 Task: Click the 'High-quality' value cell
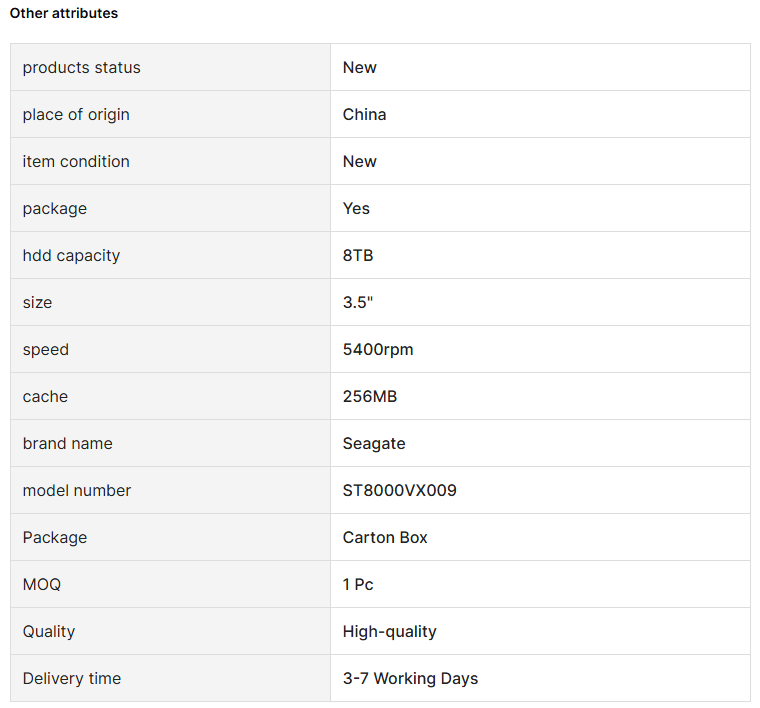coord(390,632)
